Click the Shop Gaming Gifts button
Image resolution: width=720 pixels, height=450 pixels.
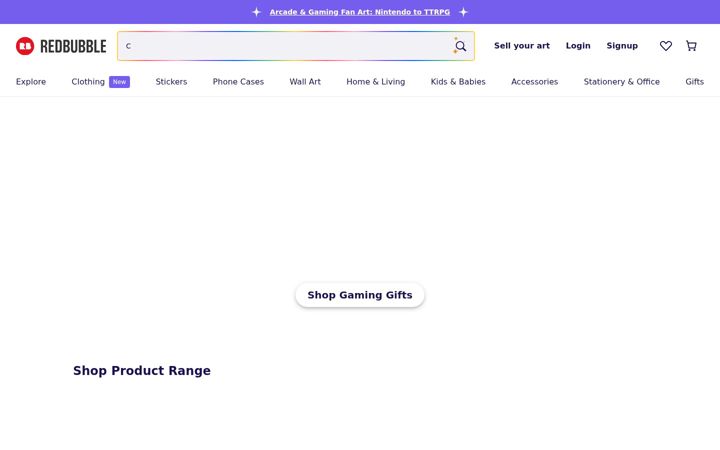point(360,295)
